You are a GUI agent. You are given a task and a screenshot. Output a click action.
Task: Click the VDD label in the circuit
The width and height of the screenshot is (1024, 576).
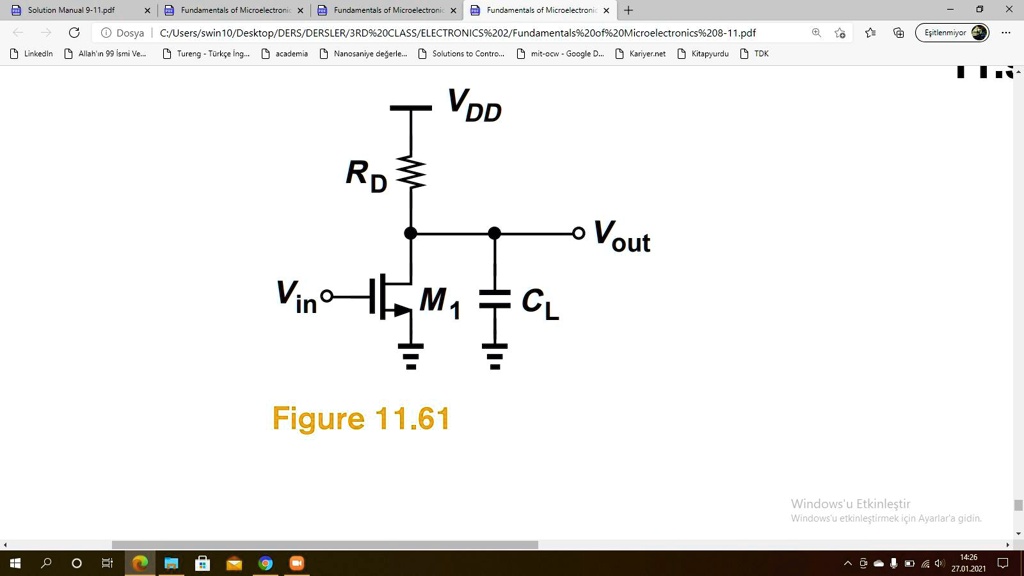point(475,105)
